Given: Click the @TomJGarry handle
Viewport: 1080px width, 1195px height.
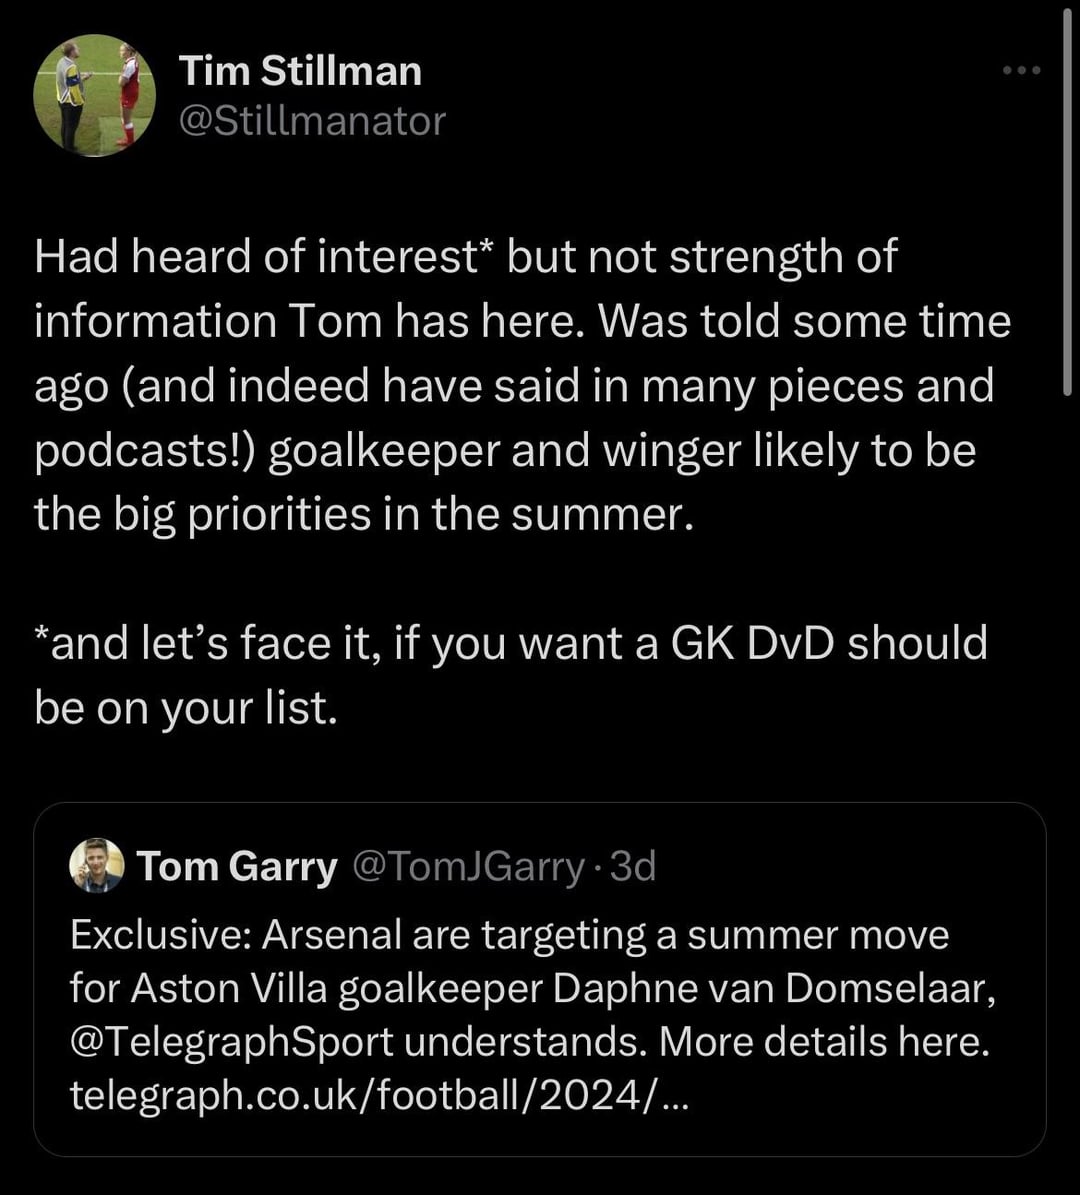Looking at the screenshot, I should [468, 866].
